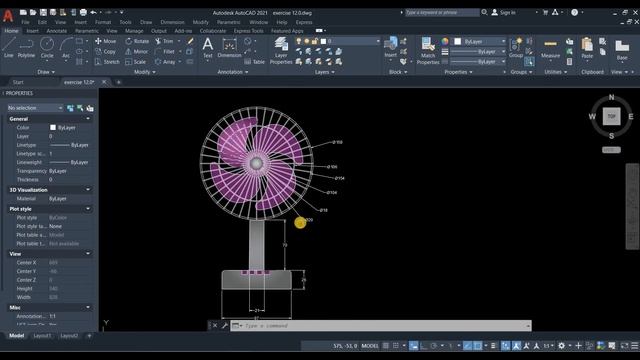Select the Line tool

coord(9,47)
